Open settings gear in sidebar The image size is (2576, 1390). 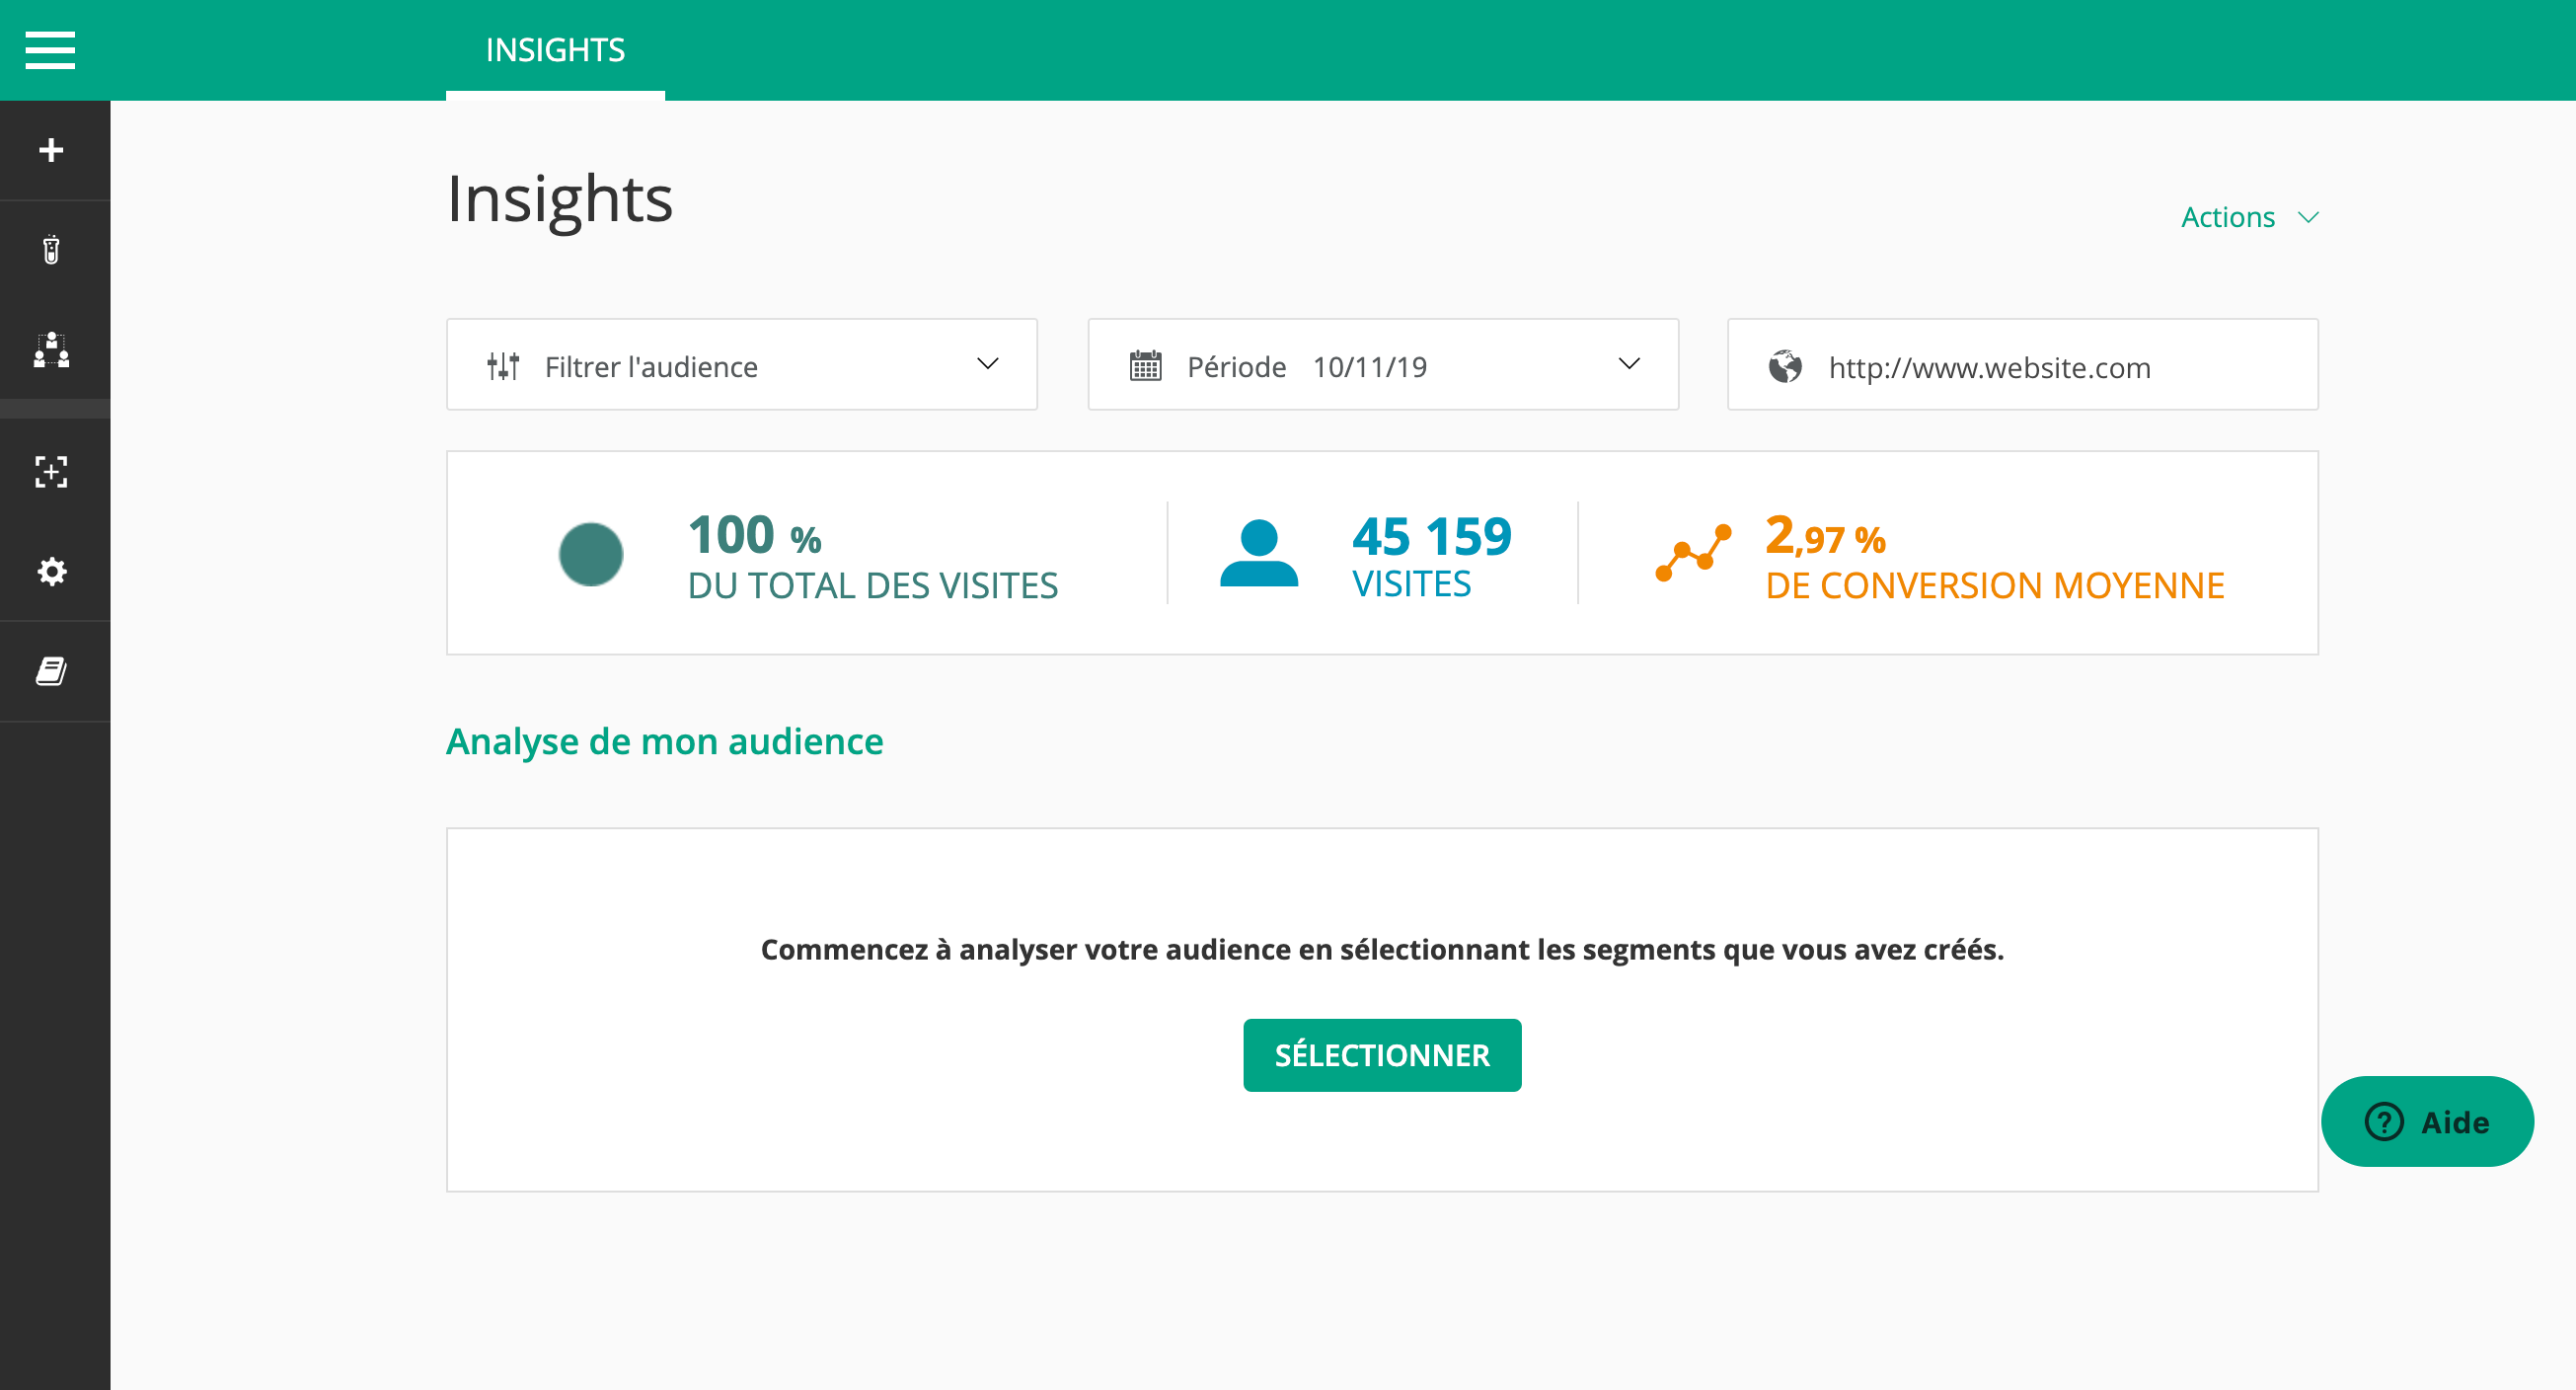click(51, 572)
